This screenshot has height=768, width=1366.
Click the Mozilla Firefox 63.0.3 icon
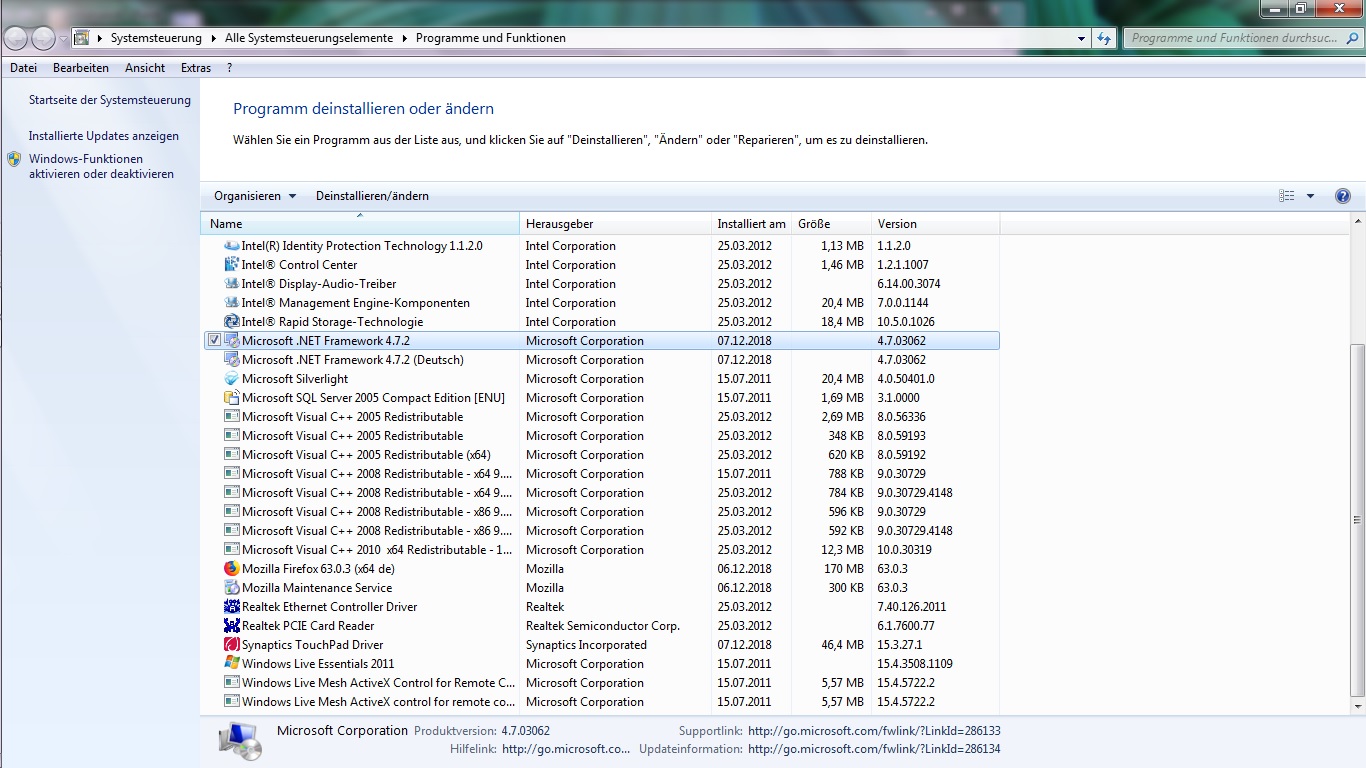tap(232, 569)
